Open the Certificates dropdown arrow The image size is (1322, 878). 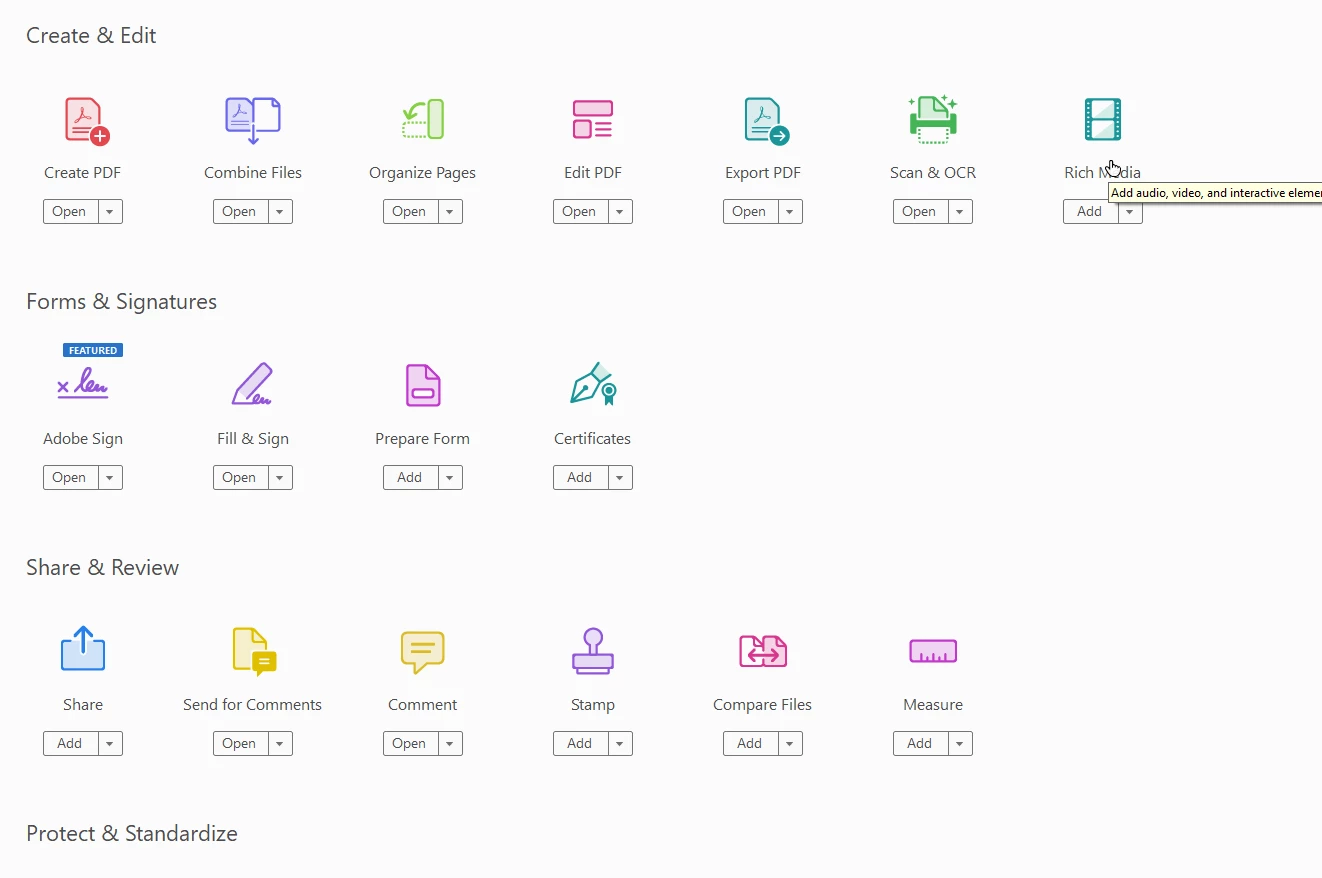pyautogui.click(x=620, y=477)
